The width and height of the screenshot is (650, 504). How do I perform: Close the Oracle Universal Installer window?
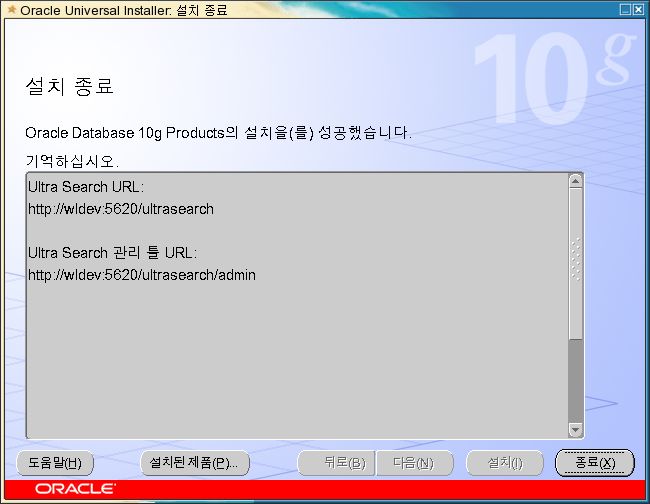point(638,10)
